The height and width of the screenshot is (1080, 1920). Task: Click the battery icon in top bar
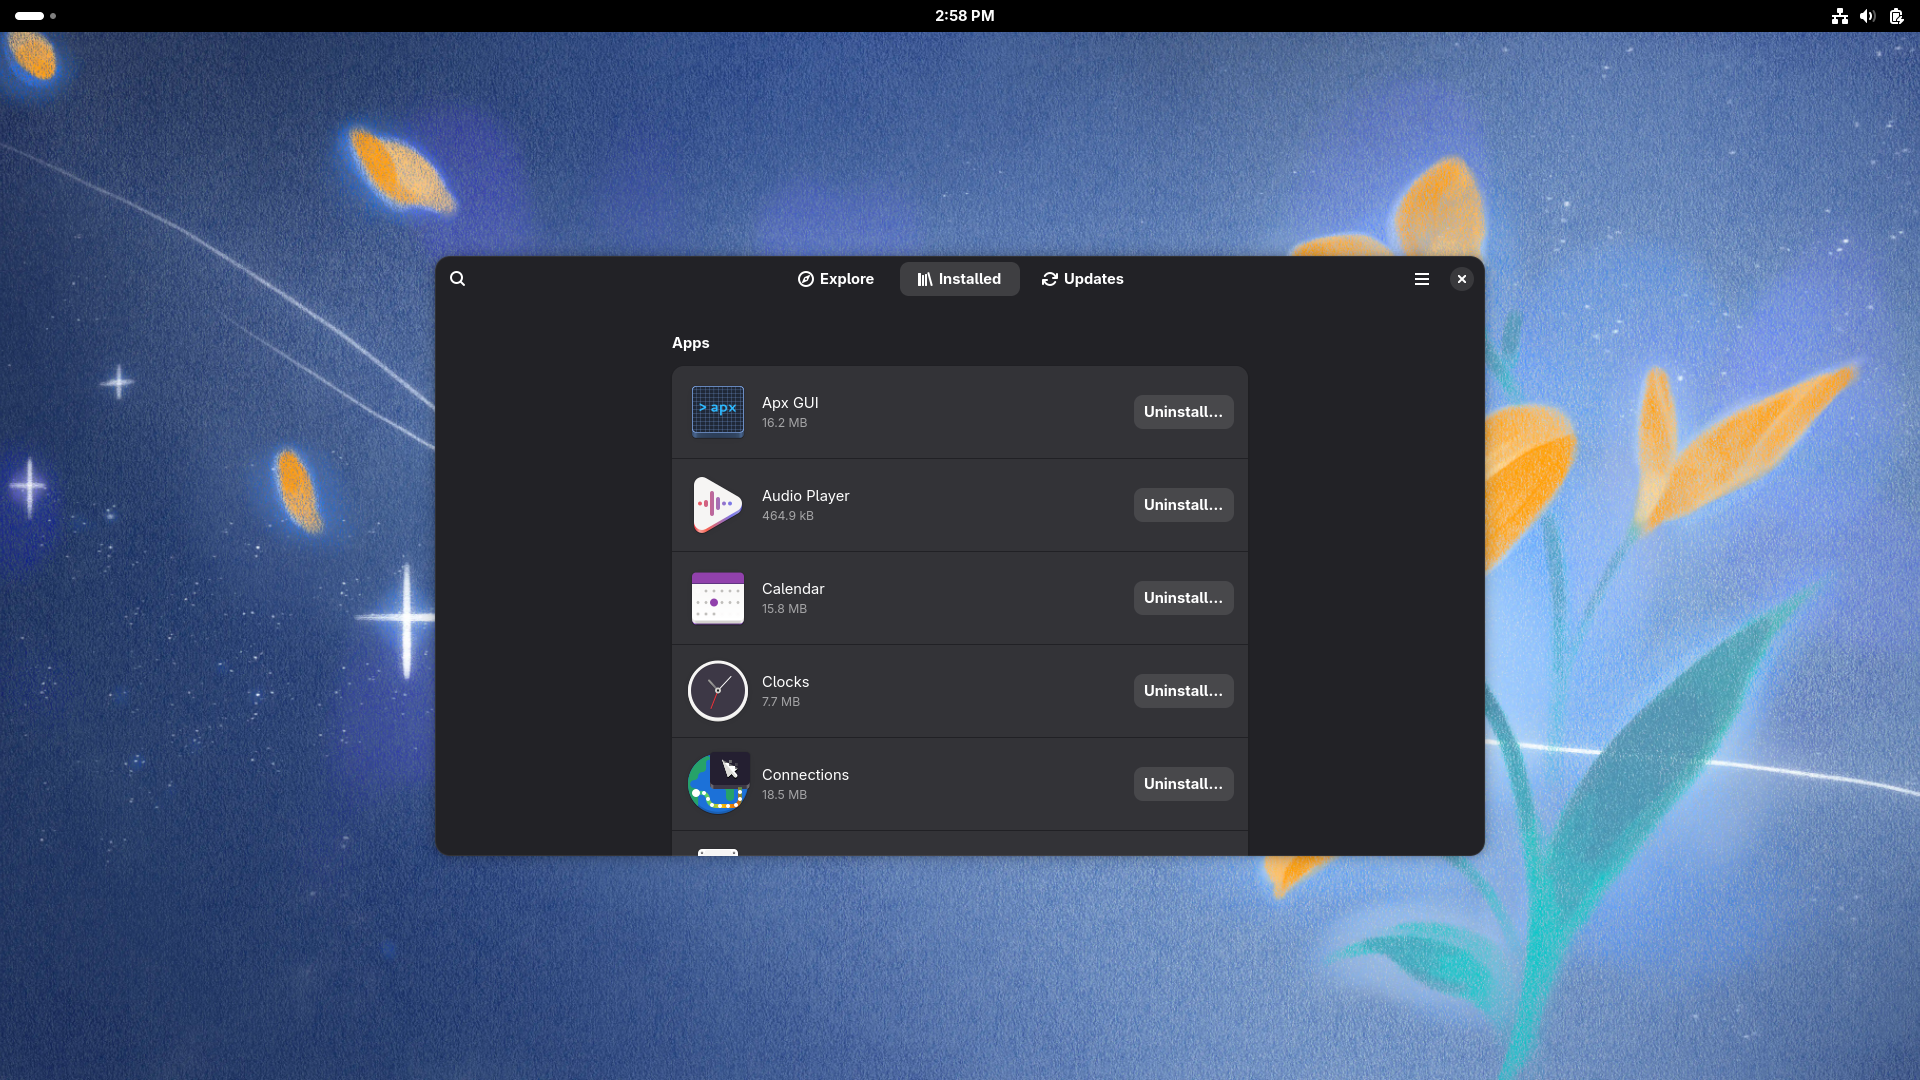point(1895,16)
